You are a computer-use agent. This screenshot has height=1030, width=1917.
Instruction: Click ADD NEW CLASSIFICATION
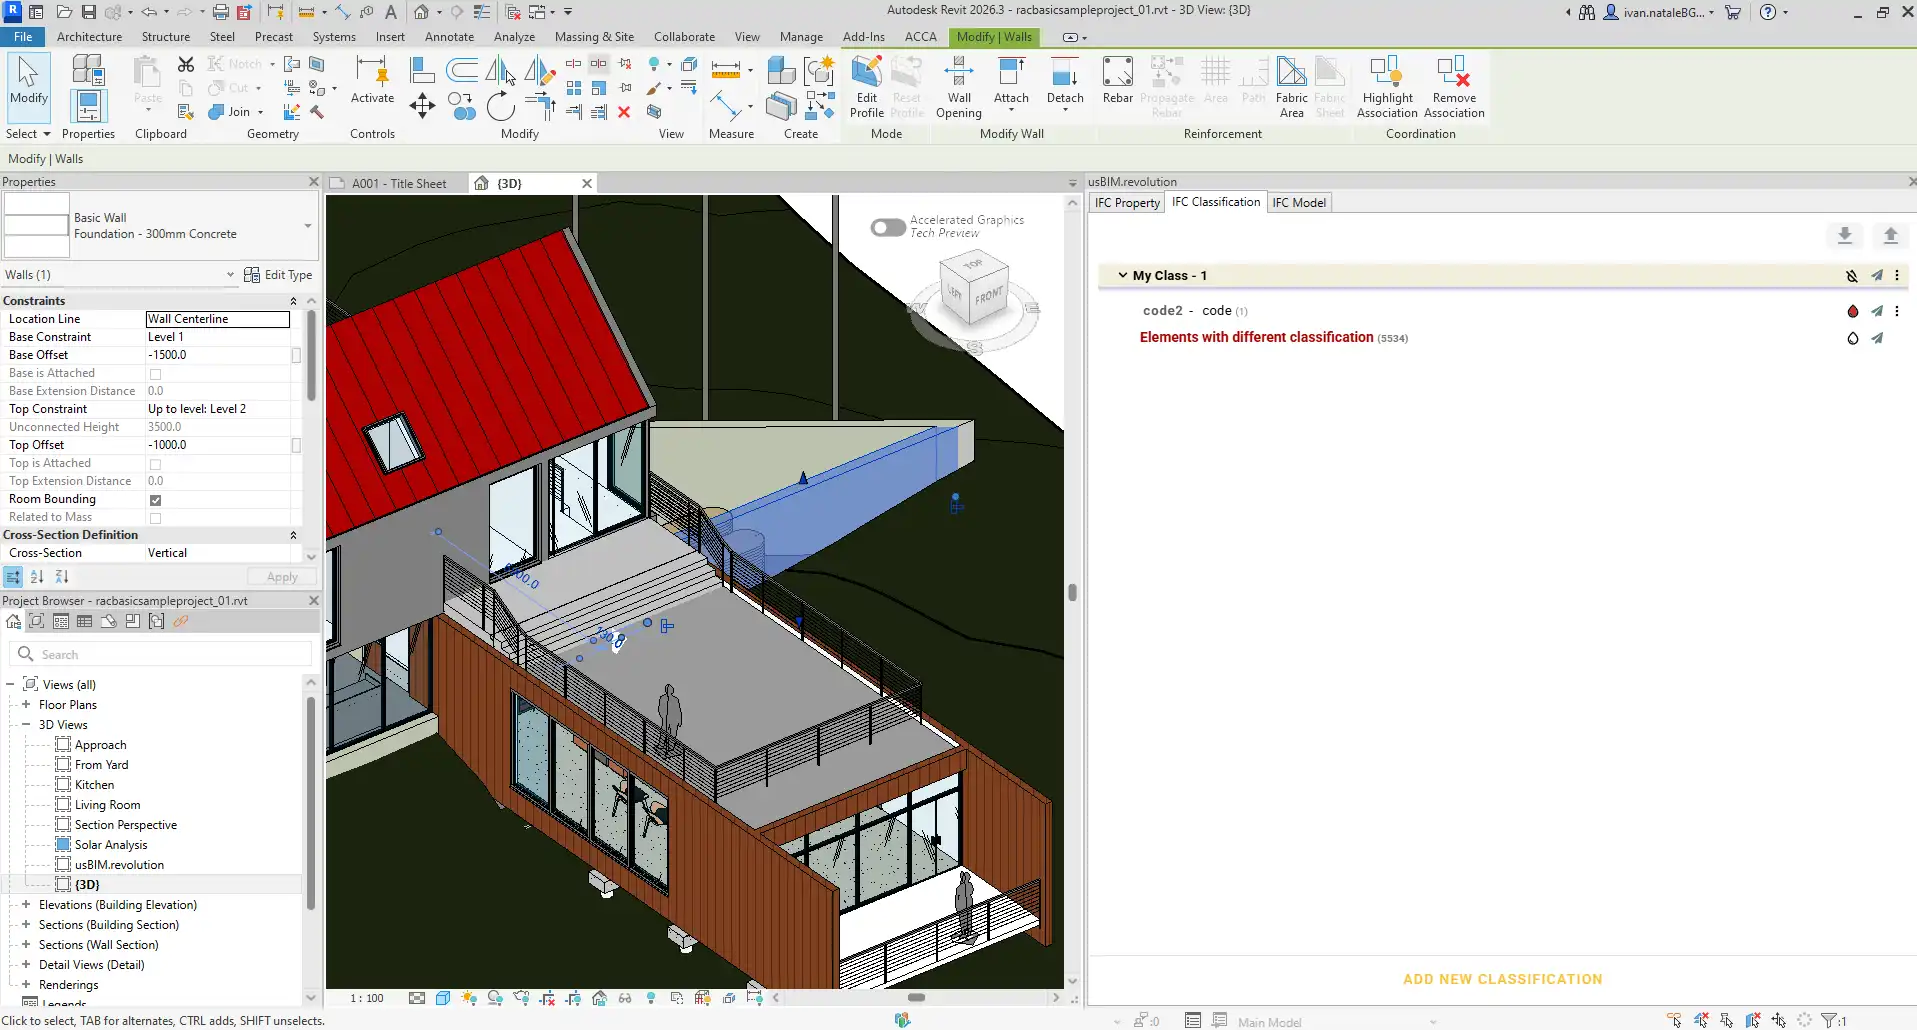1502,979
